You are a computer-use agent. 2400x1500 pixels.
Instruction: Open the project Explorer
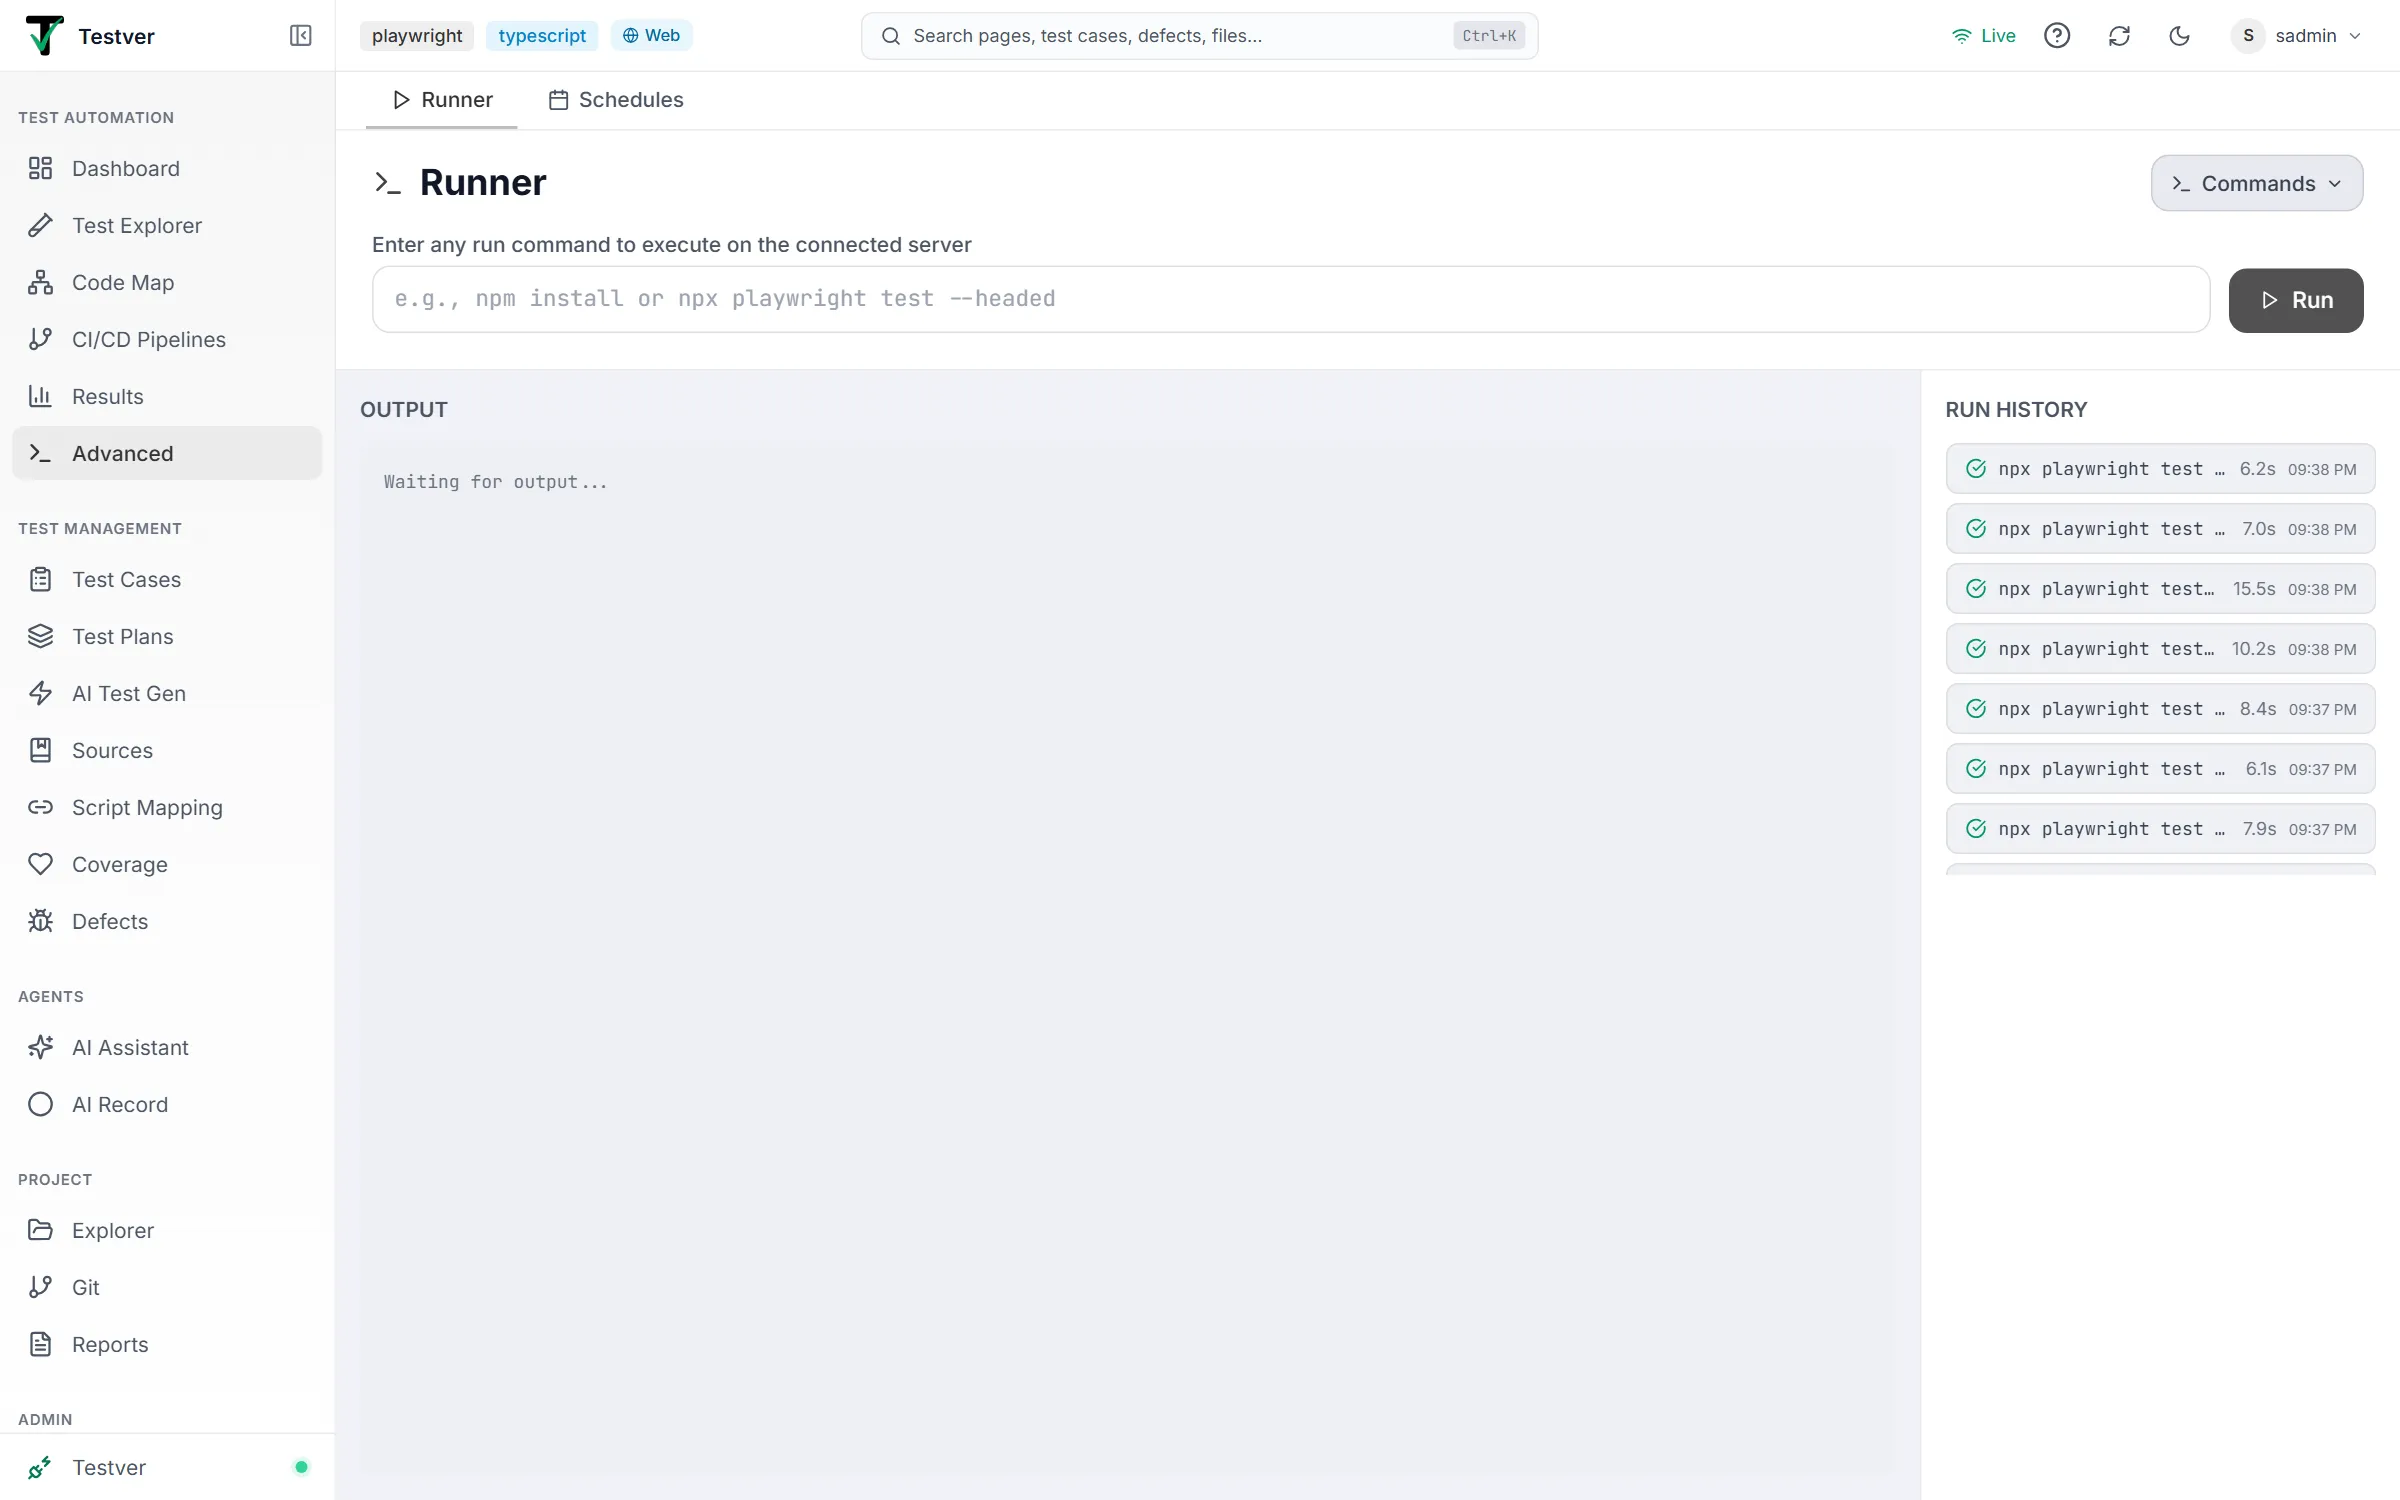click(x=167, y=1231)
